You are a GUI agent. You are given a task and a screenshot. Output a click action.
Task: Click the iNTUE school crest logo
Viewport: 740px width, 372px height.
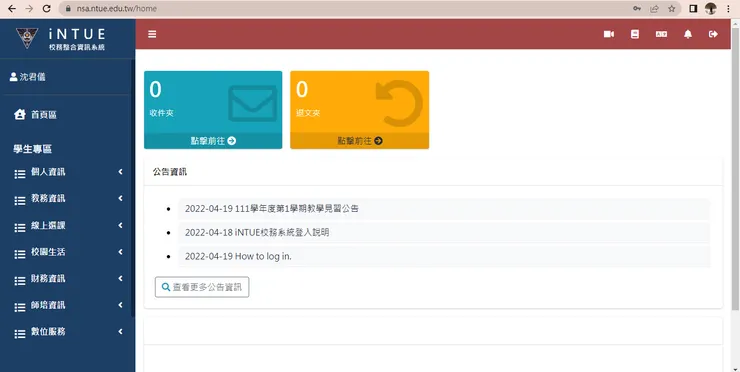coord(27,38)
